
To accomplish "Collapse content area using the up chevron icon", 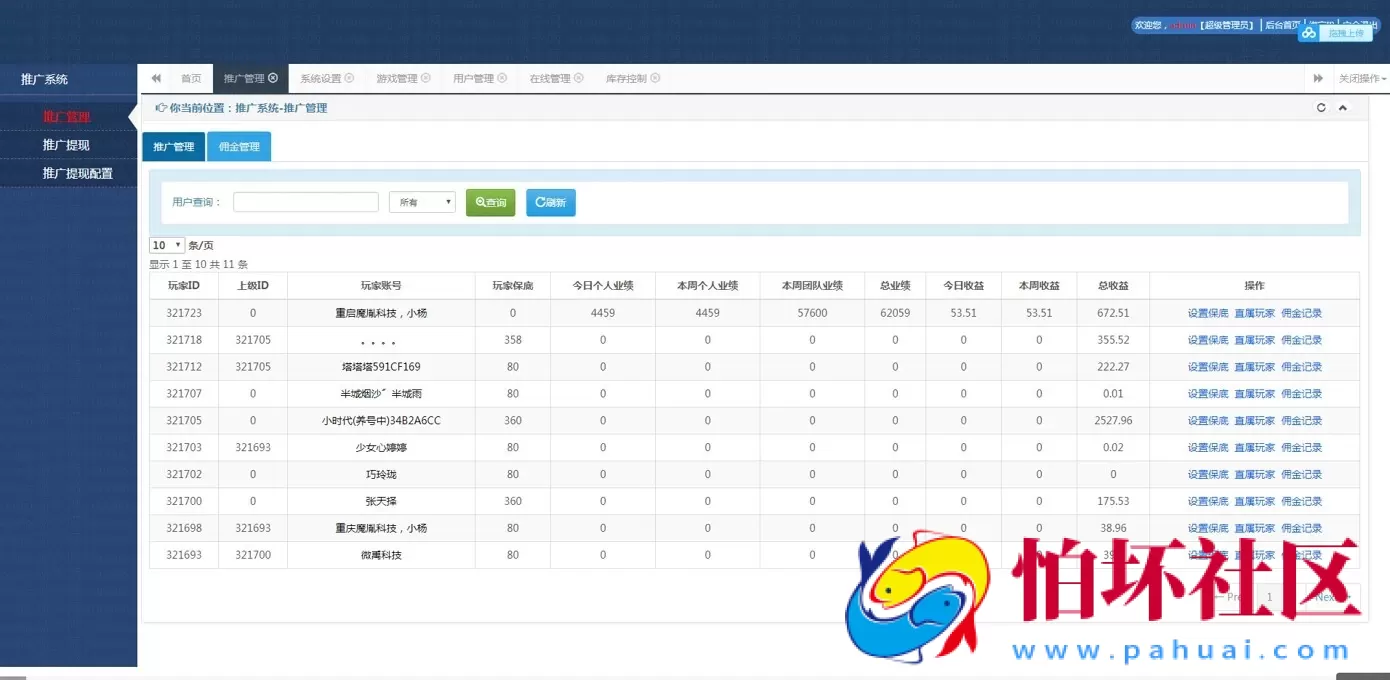I will point(1343,107).
